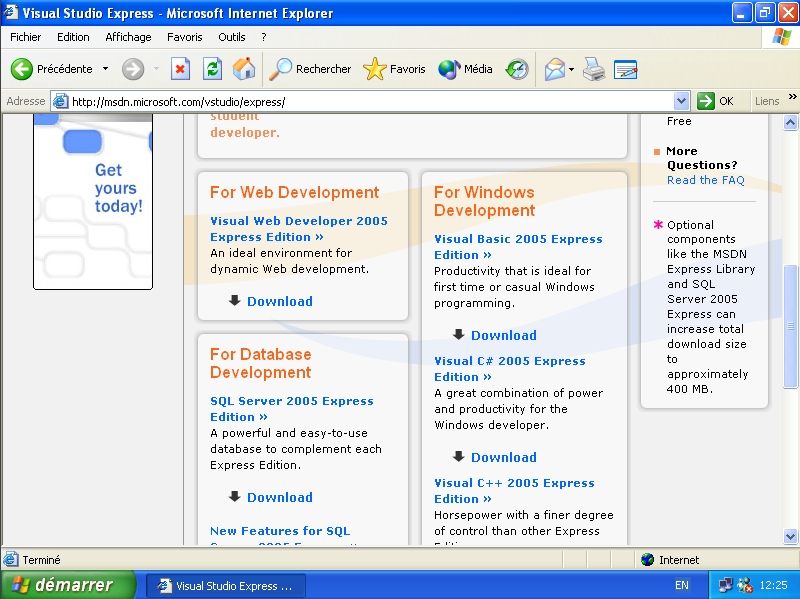The height and width of the screenshot is (599, 800).
Task: Open the Média panel
Action: [x=466, y=69]
